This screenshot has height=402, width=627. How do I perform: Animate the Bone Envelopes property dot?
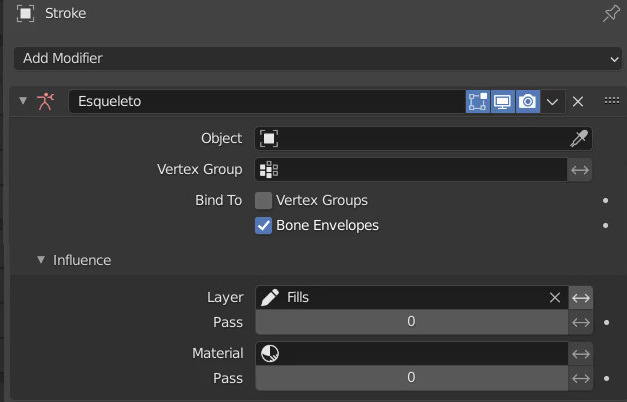605,226
